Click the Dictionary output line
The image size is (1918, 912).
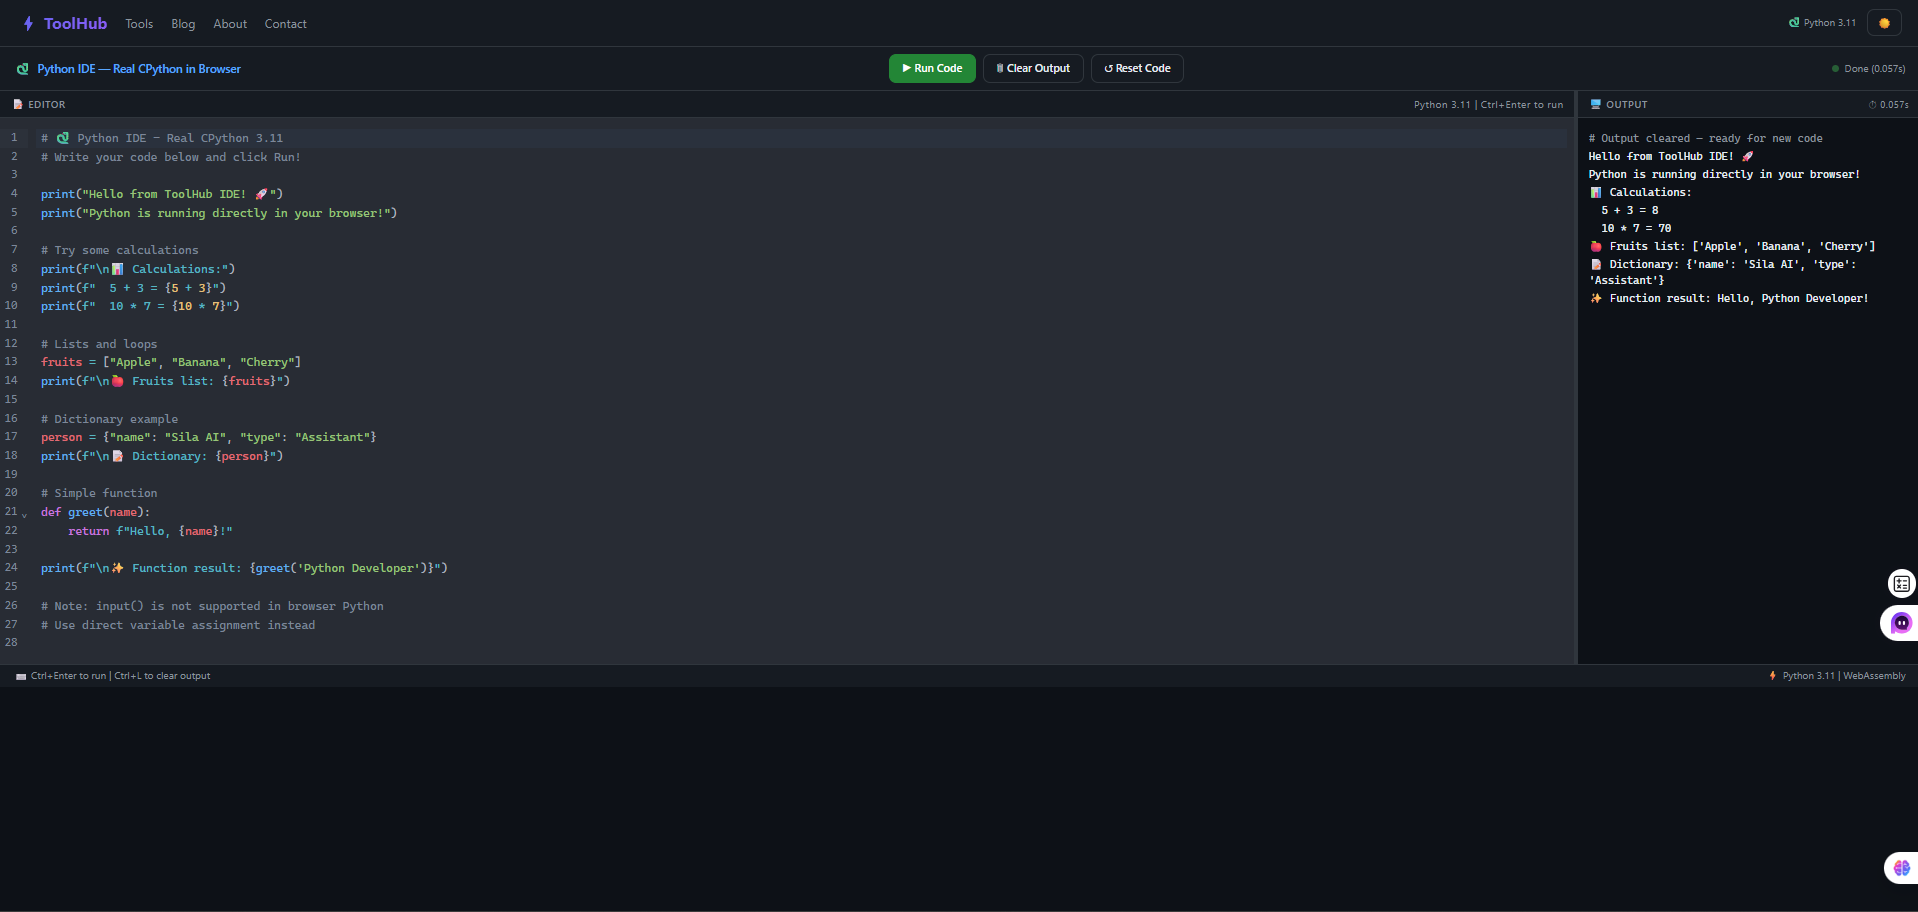[1722, 273]
